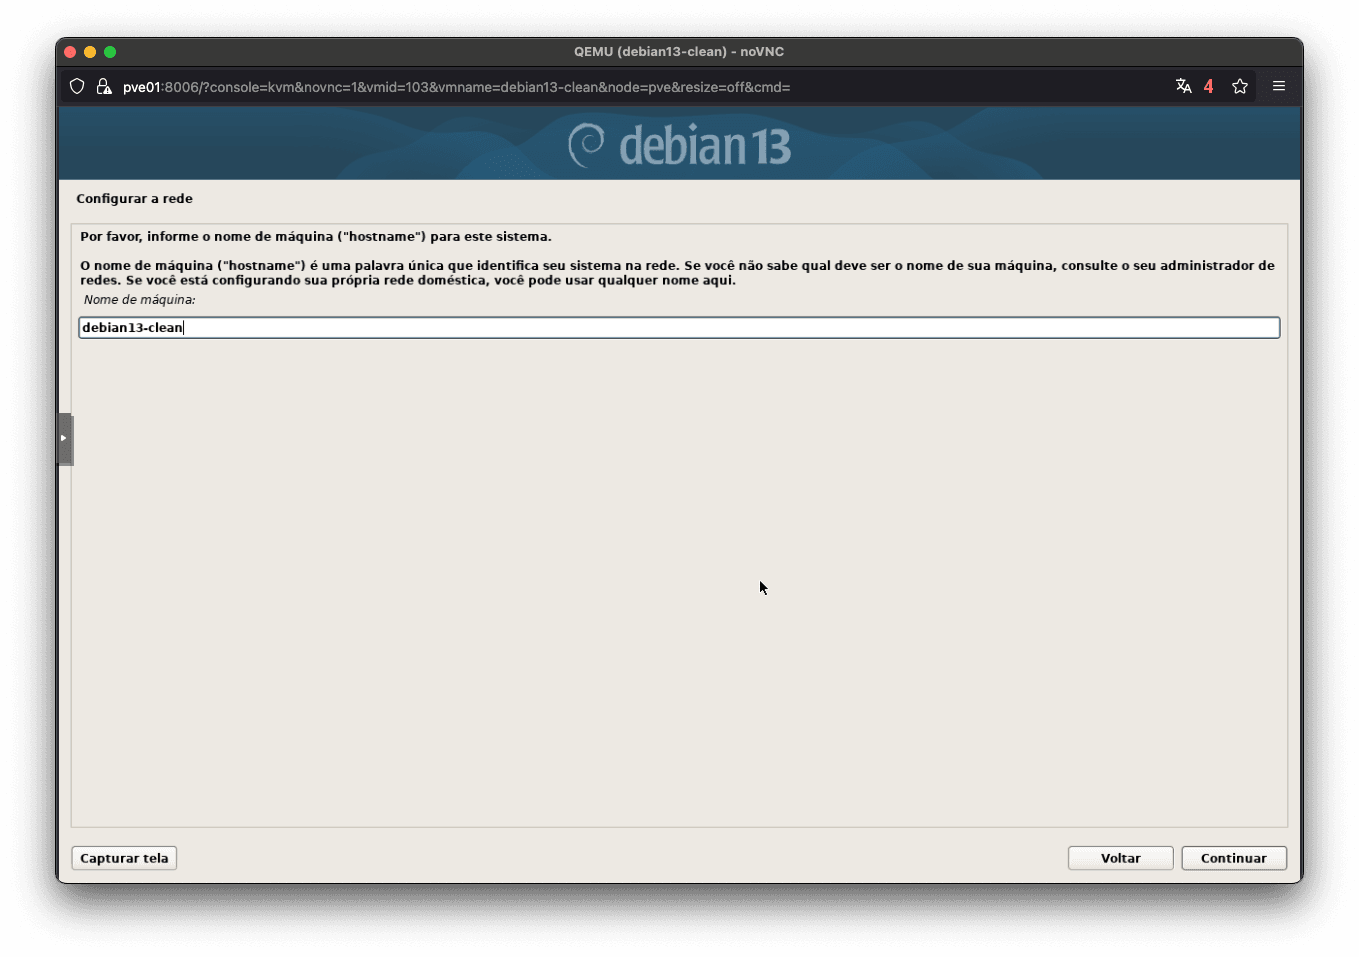Go back with the Voltar button
The width and height of the screenshot is (1359, 957).
1120,858
